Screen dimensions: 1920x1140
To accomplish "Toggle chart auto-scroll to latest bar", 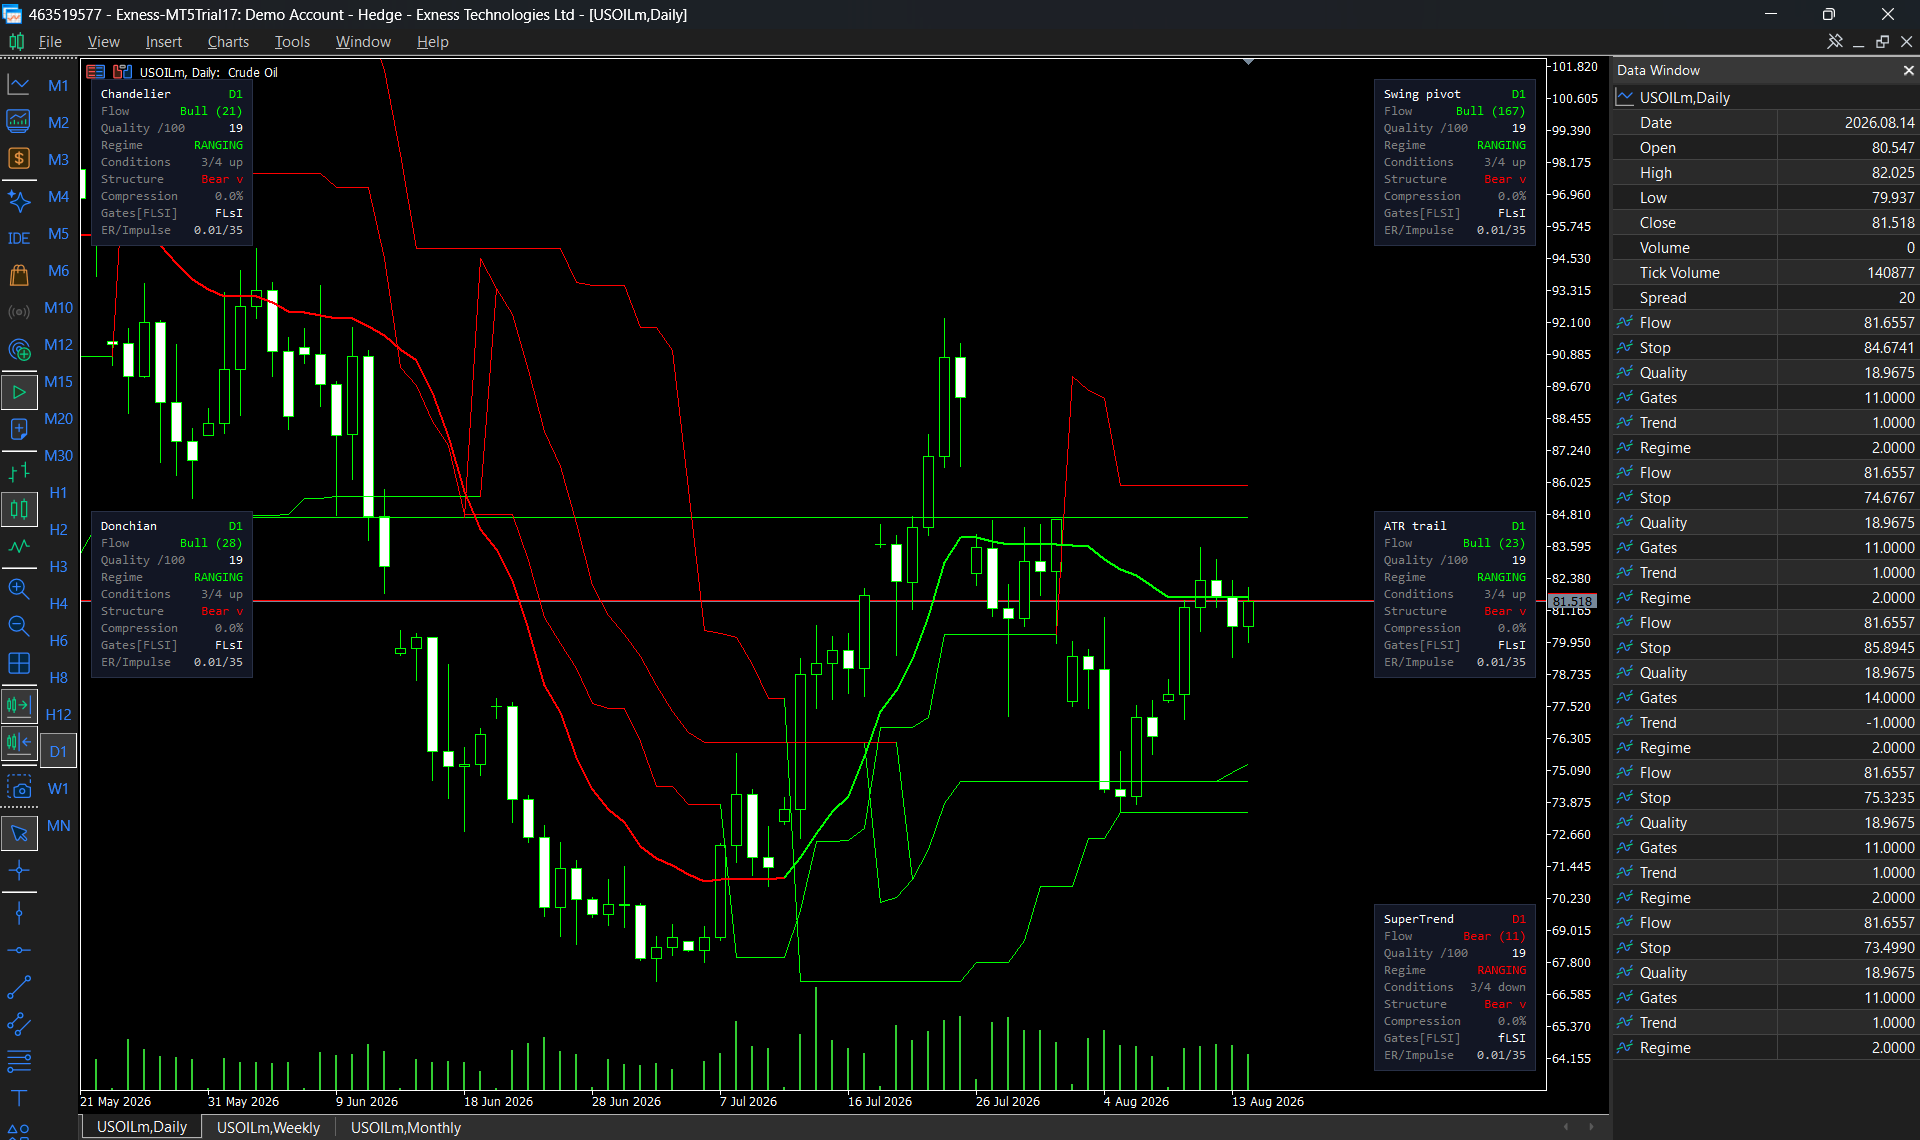I will point(19,743).
